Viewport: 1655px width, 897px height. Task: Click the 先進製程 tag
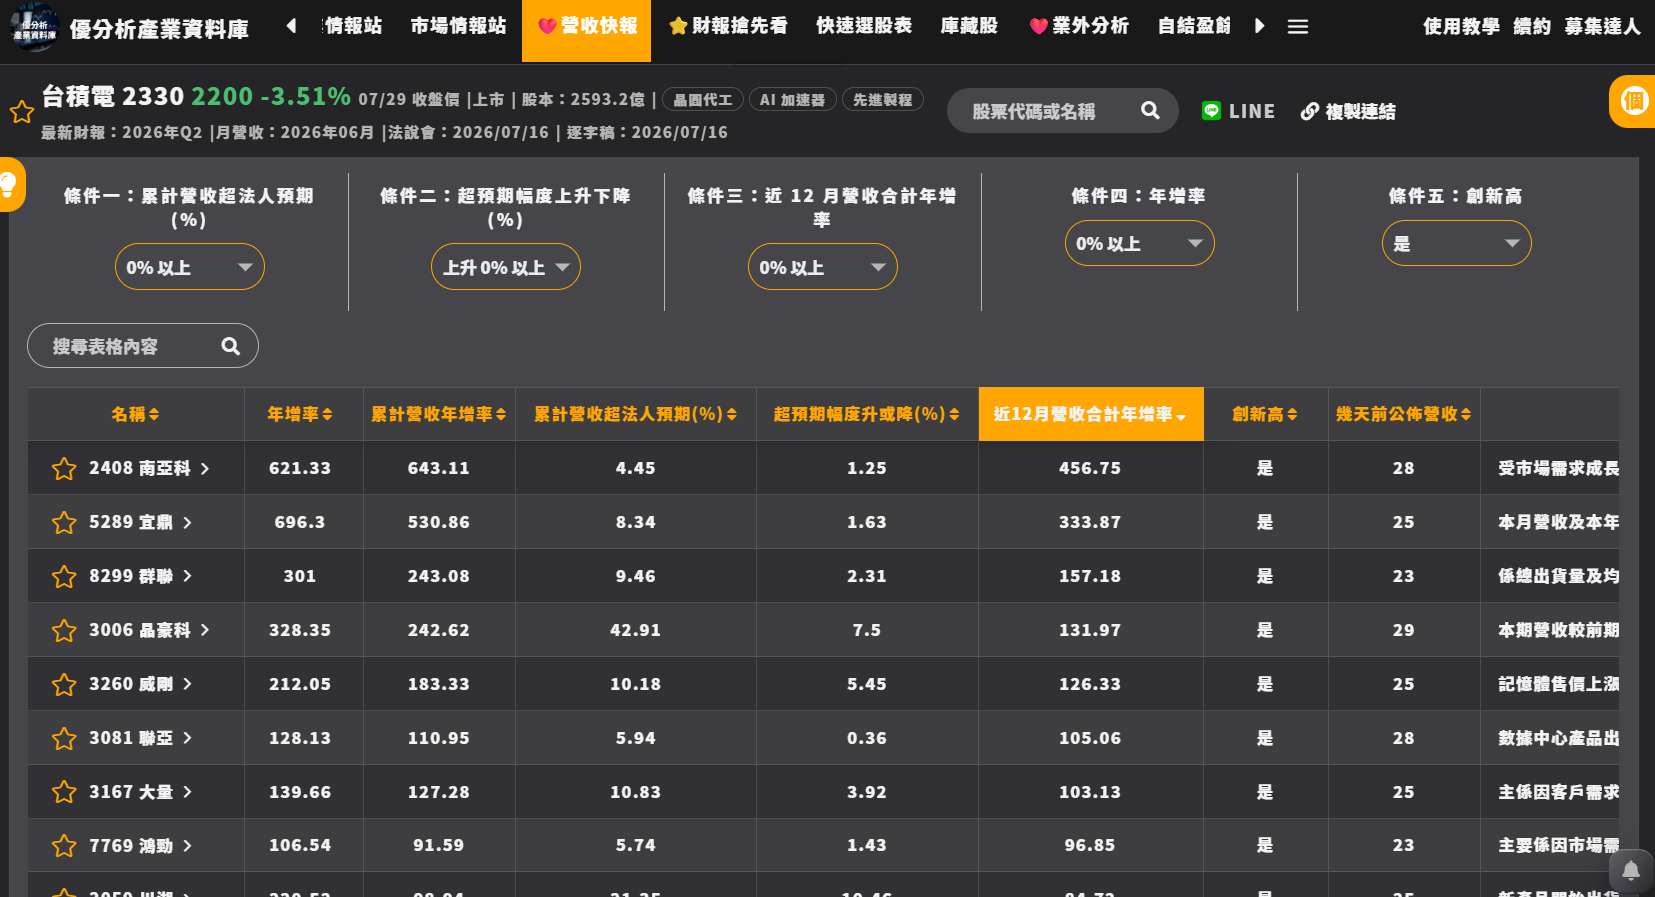click(x=882, y=100)
